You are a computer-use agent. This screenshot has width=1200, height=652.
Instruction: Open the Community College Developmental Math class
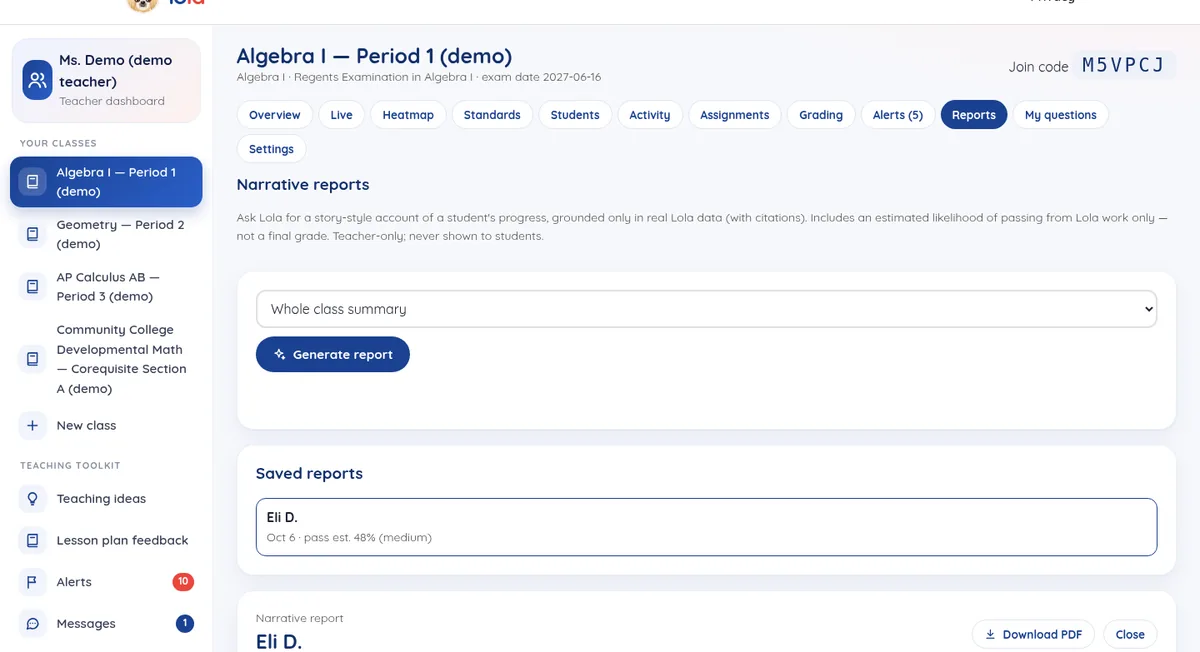click(106, 359)
